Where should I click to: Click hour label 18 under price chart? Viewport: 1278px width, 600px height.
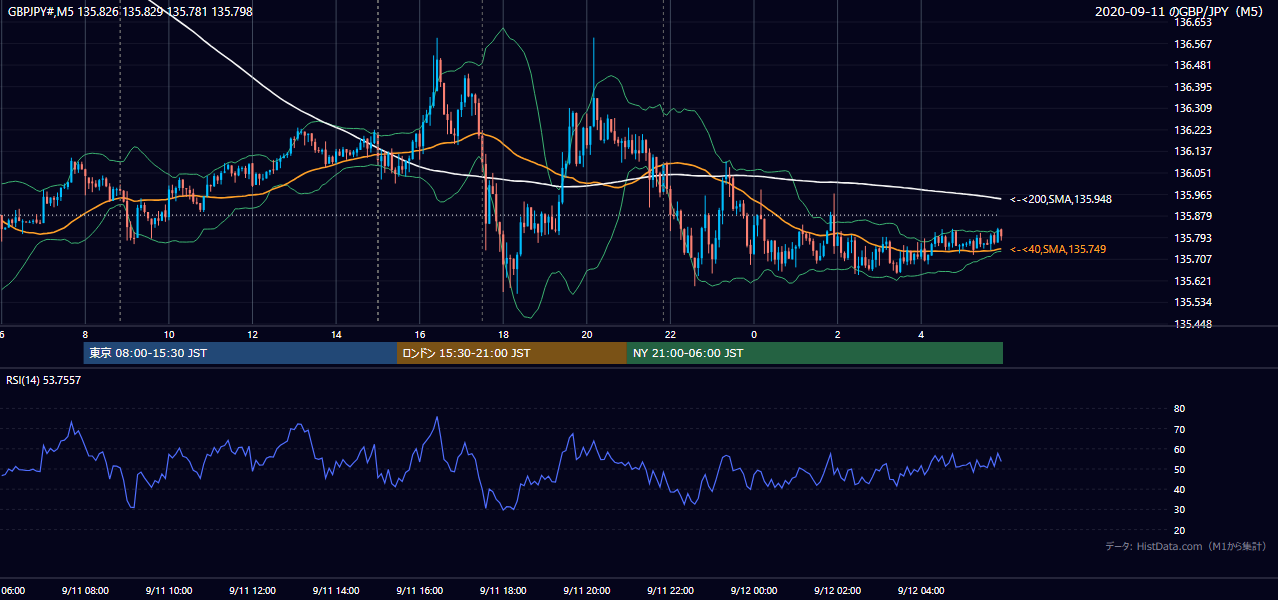(x=503, y=335)
